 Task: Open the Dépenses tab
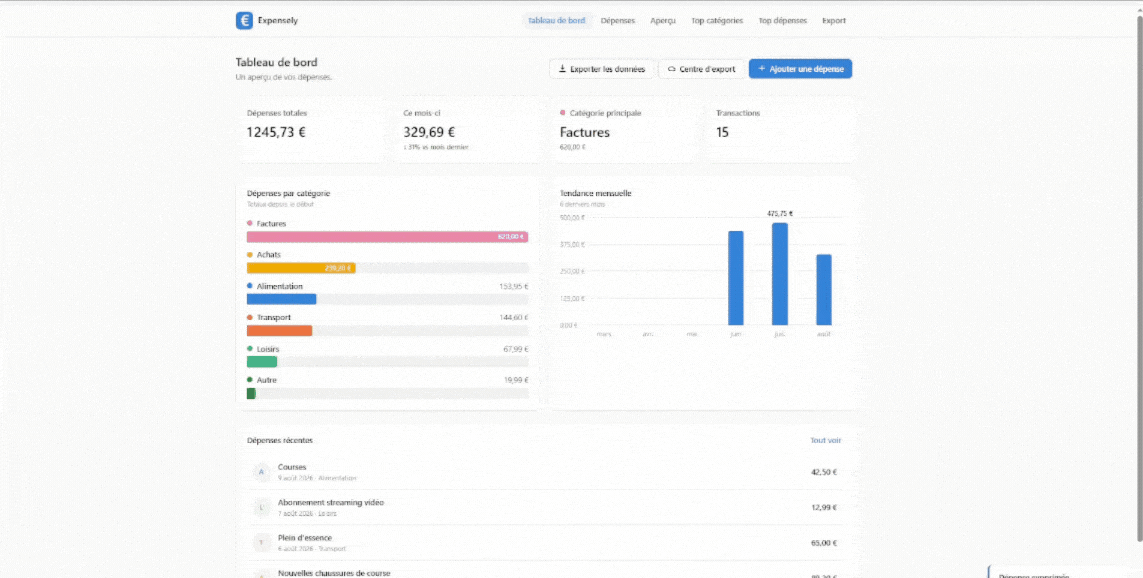[617, 20]
